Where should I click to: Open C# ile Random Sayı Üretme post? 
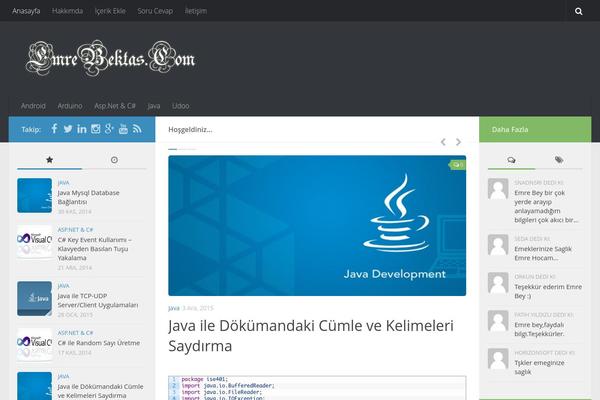[99, 343]
